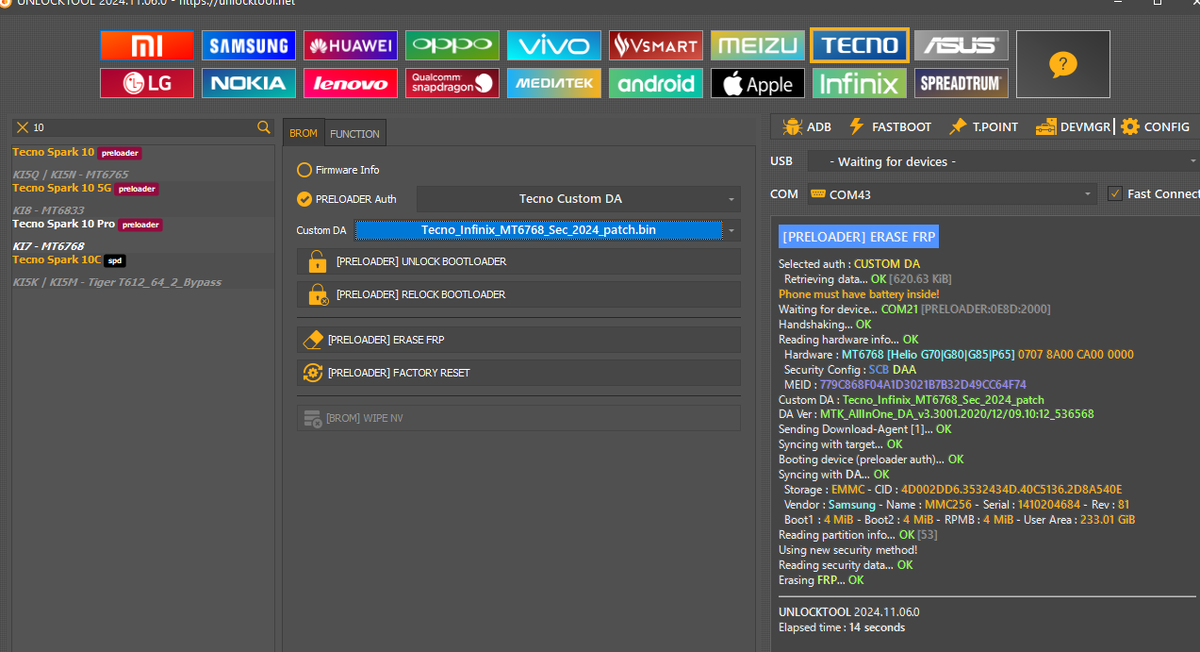Screen dimensions: 1200x652
Task: Select the Vsmart brand icon
Action: coord(656,45)
